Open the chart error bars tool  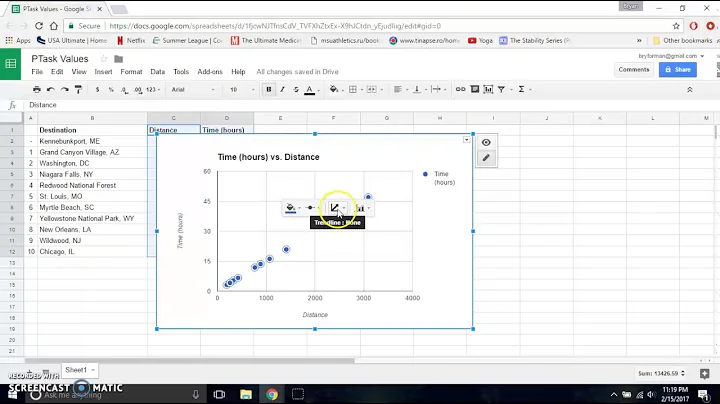(363, 208)
